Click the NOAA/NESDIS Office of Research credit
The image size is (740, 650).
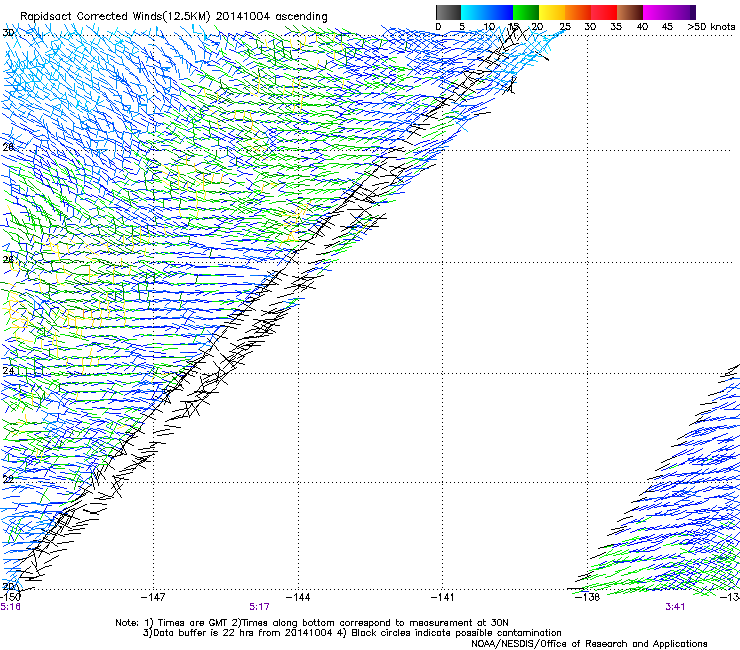pos(589,644)
